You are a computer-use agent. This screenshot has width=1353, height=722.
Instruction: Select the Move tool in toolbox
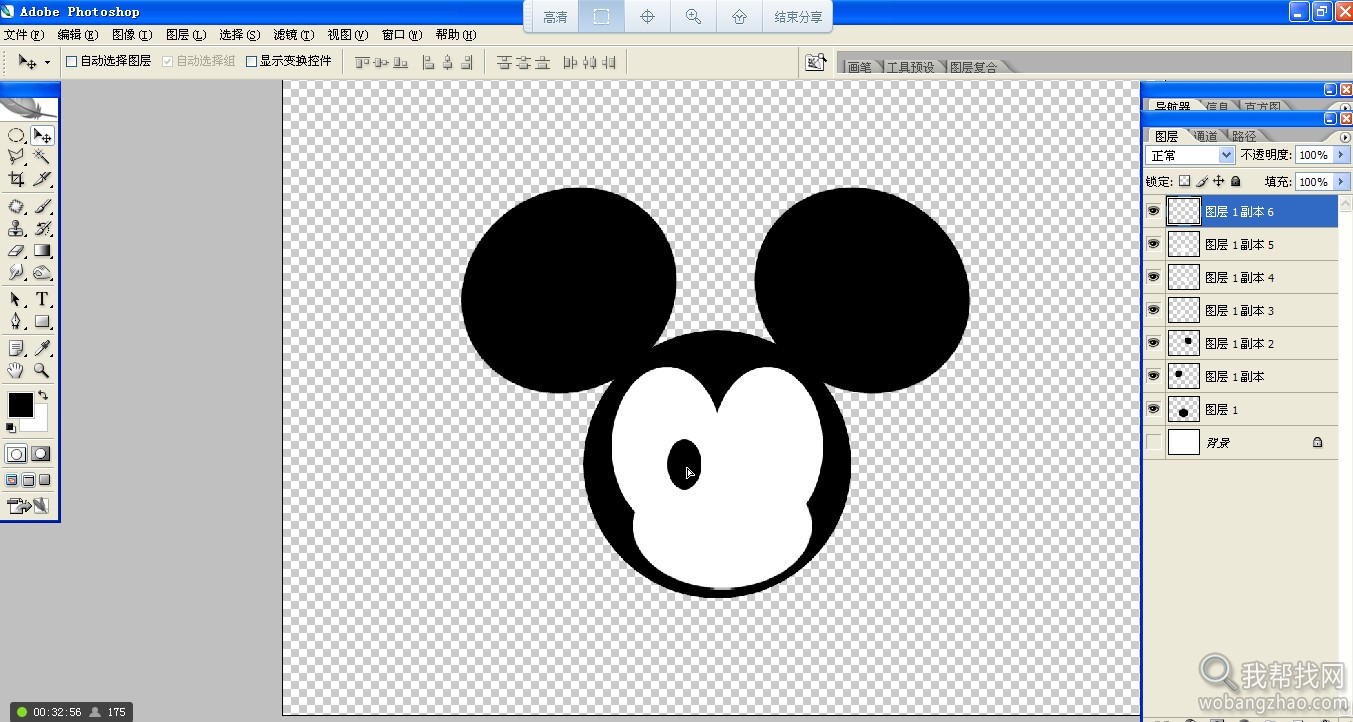coord(42,135)
